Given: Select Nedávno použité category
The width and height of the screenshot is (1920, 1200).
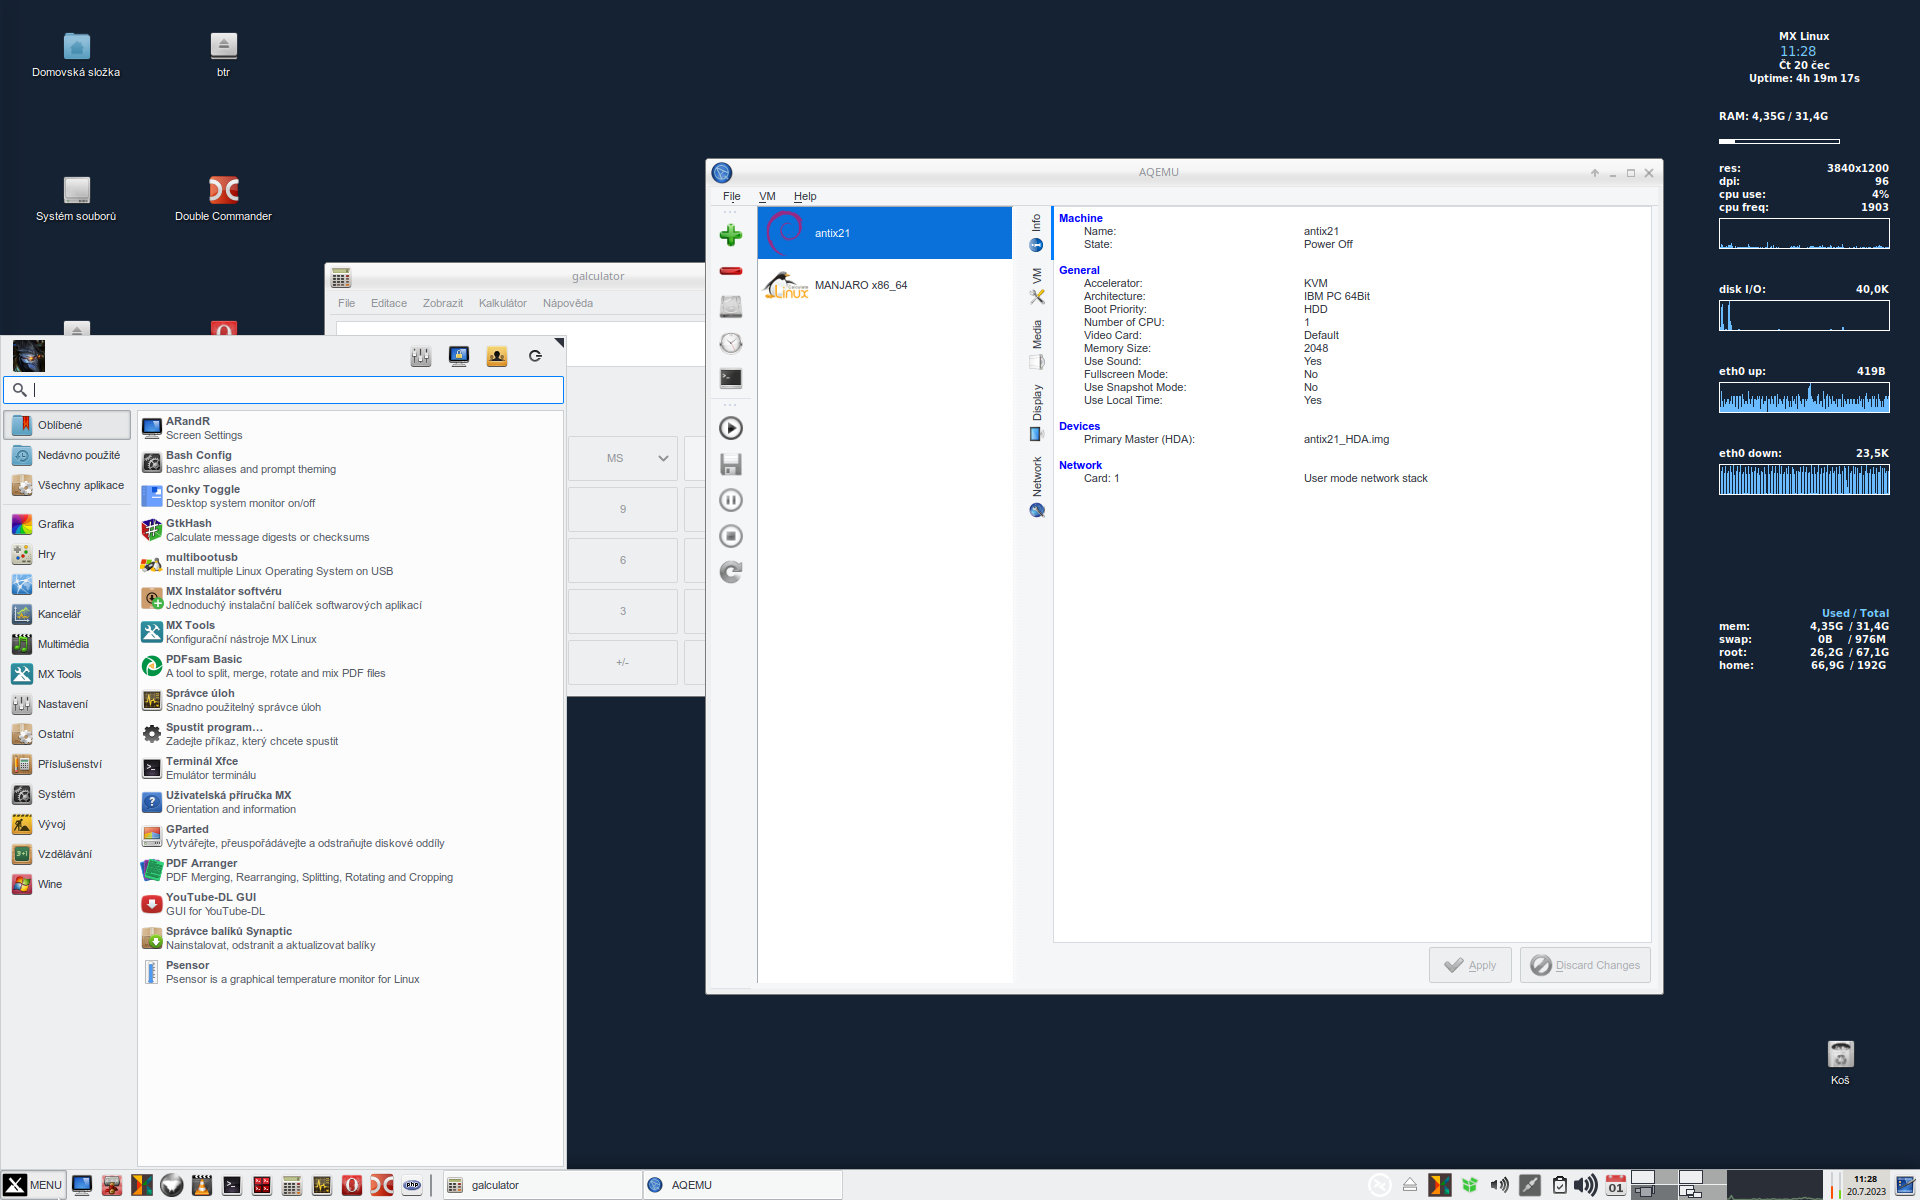Looking at the screenshot, I should click(67, 455).
